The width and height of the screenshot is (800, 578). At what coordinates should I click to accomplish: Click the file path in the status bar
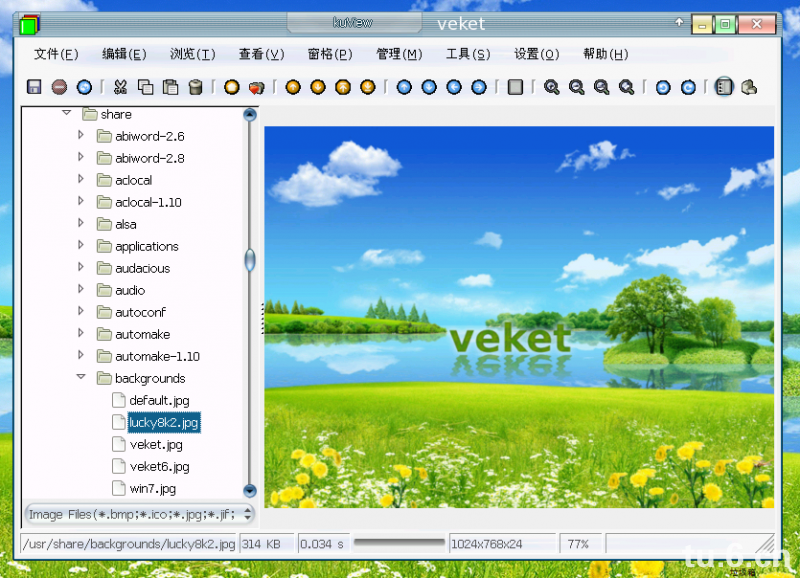[x=129, y=544]
